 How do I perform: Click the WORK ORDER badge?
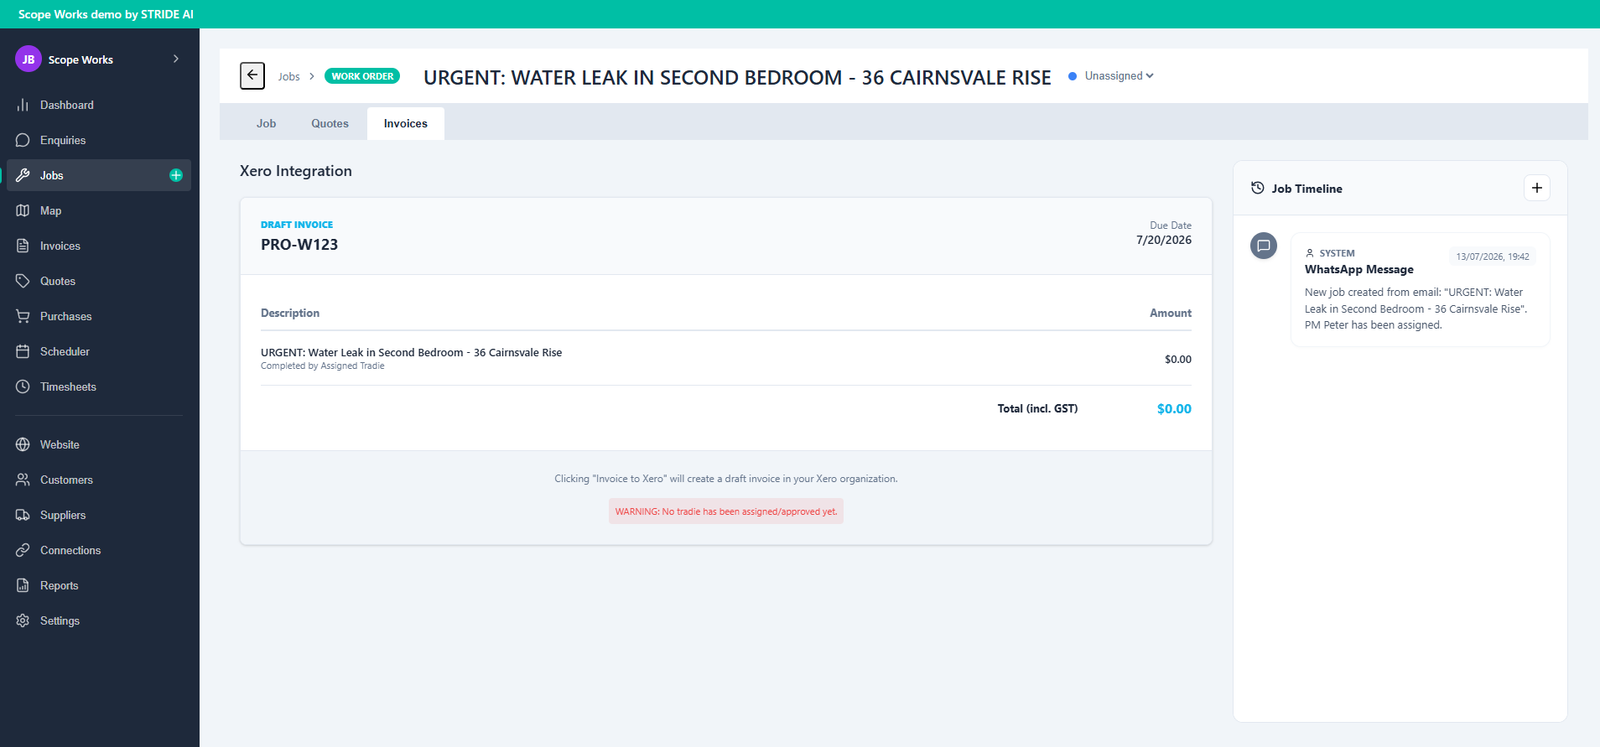(362, 76)
